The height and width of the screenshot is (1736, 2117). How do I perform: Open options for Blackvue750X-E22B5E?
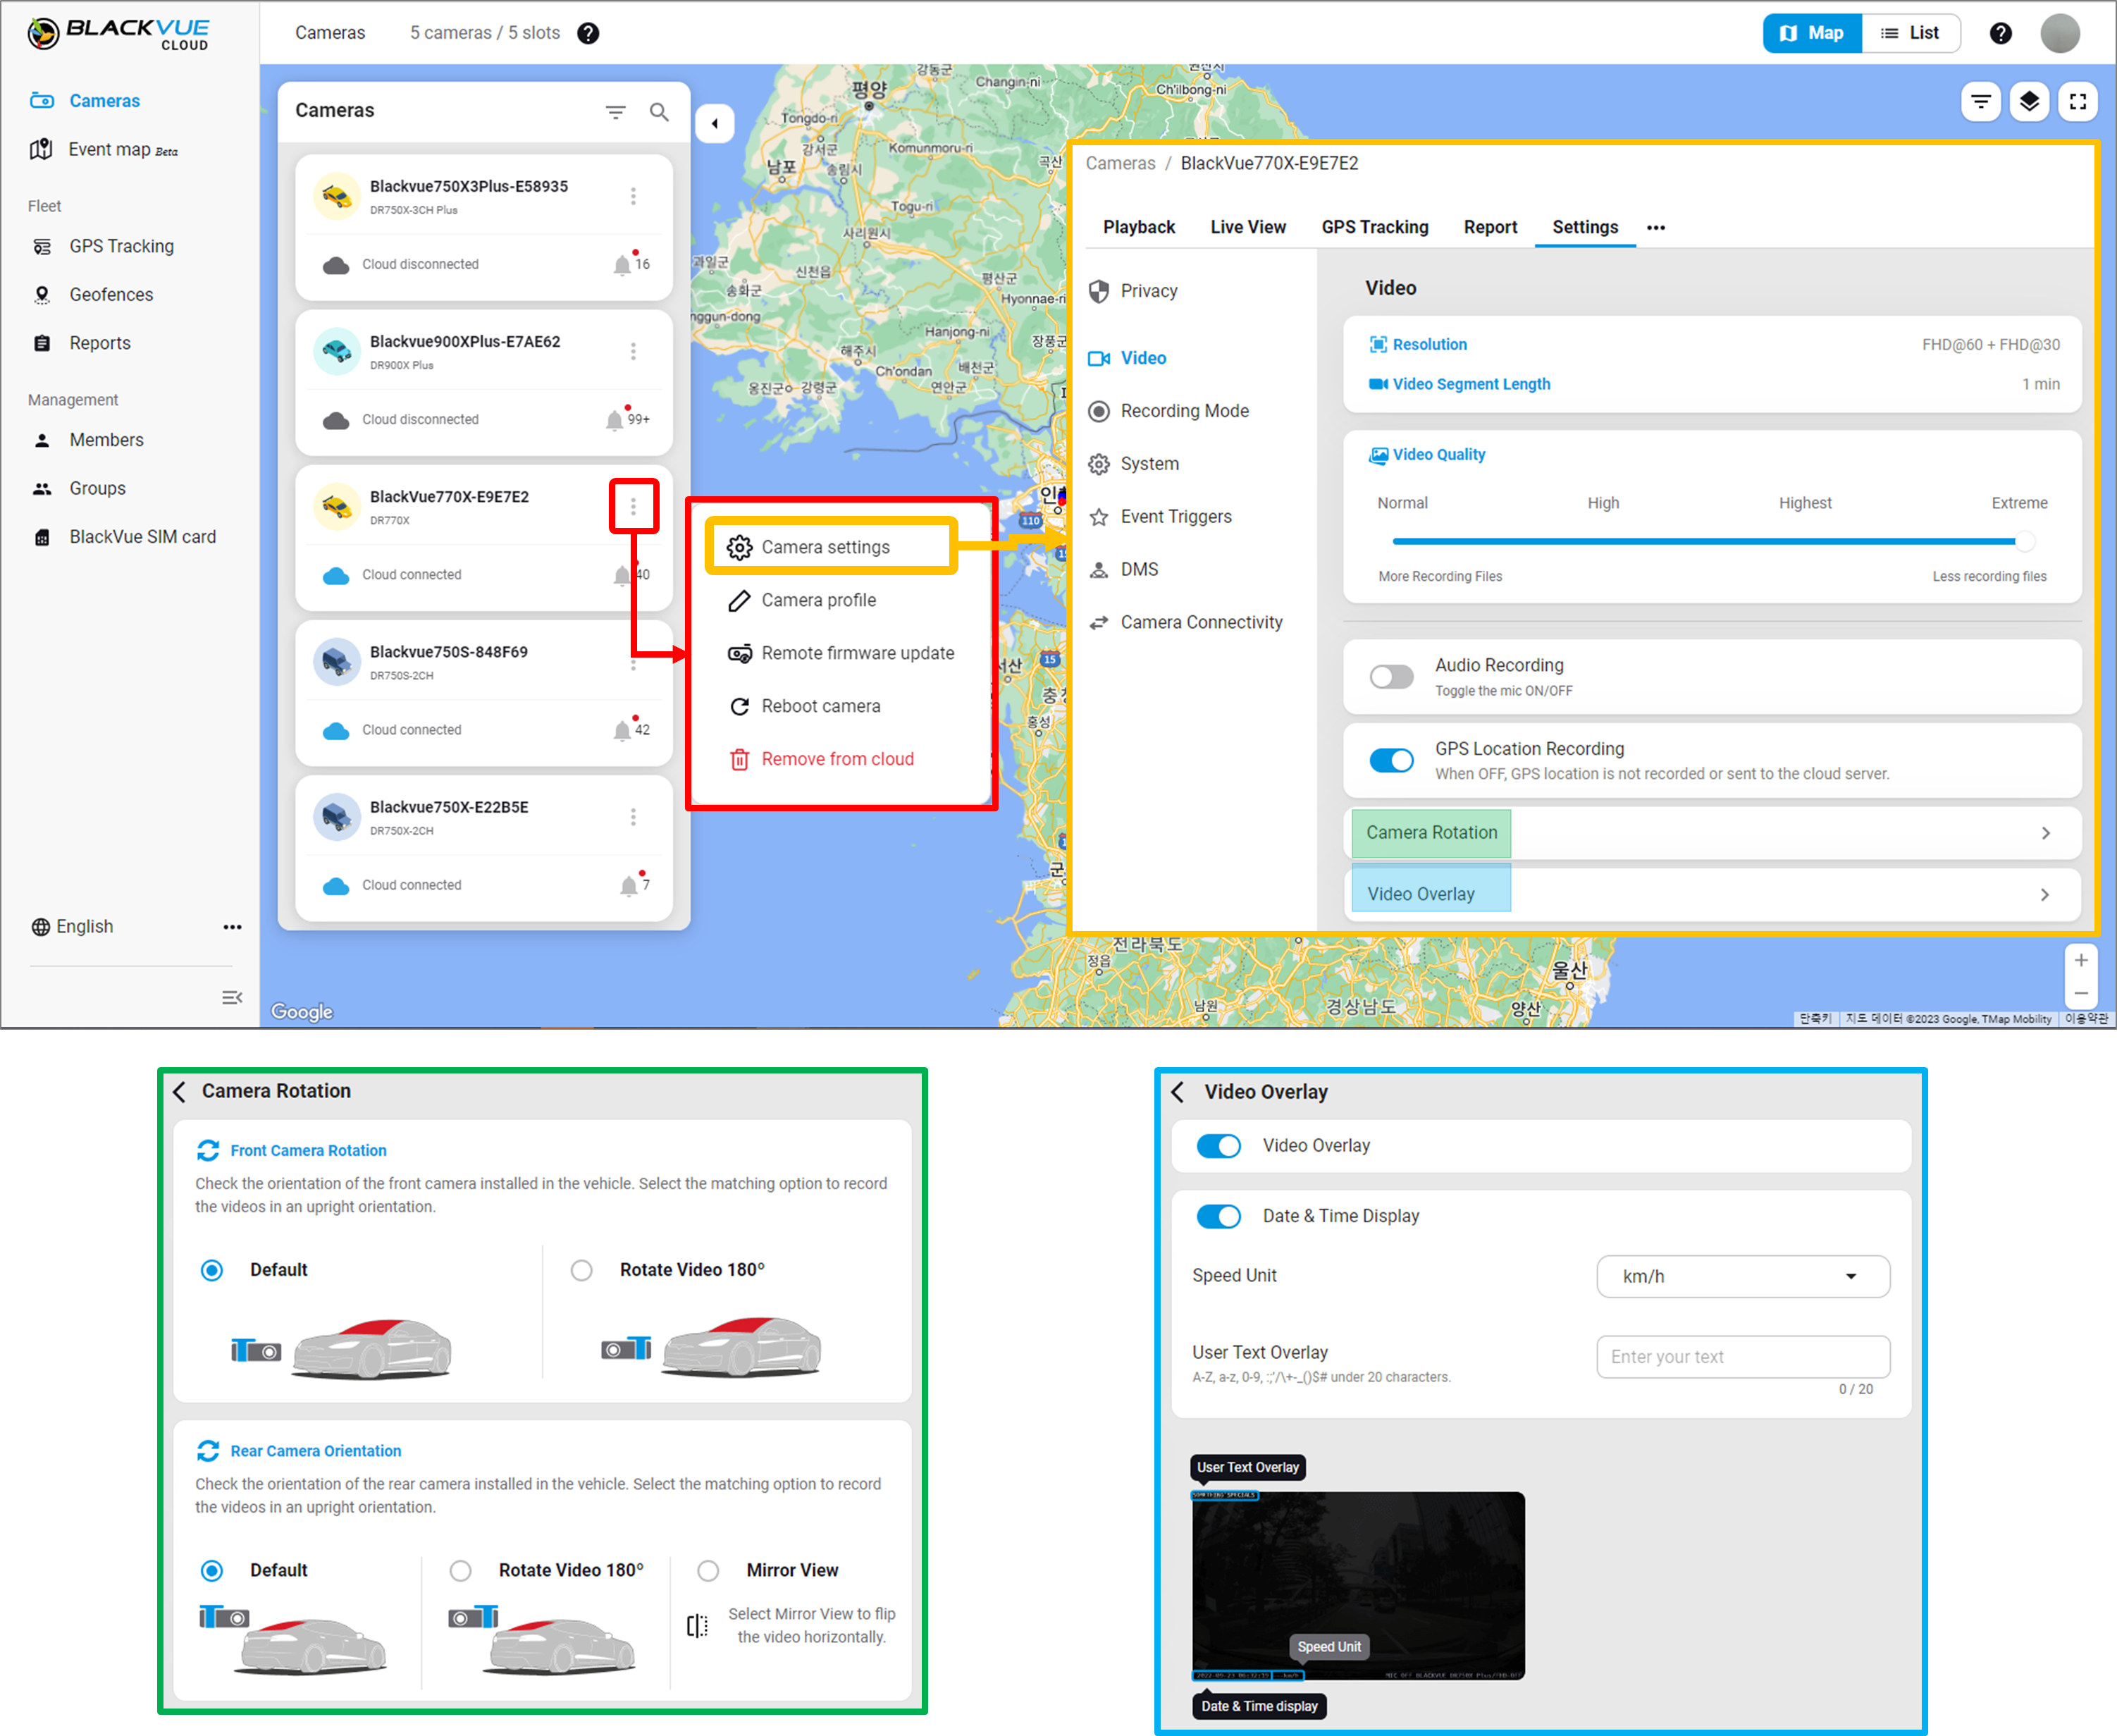633,817
